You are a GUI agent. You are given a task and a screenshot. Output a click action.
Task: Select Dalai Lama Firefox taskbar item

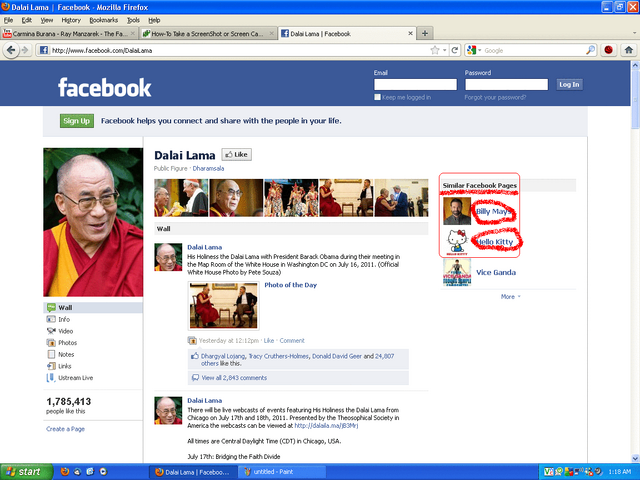(193, 472)
